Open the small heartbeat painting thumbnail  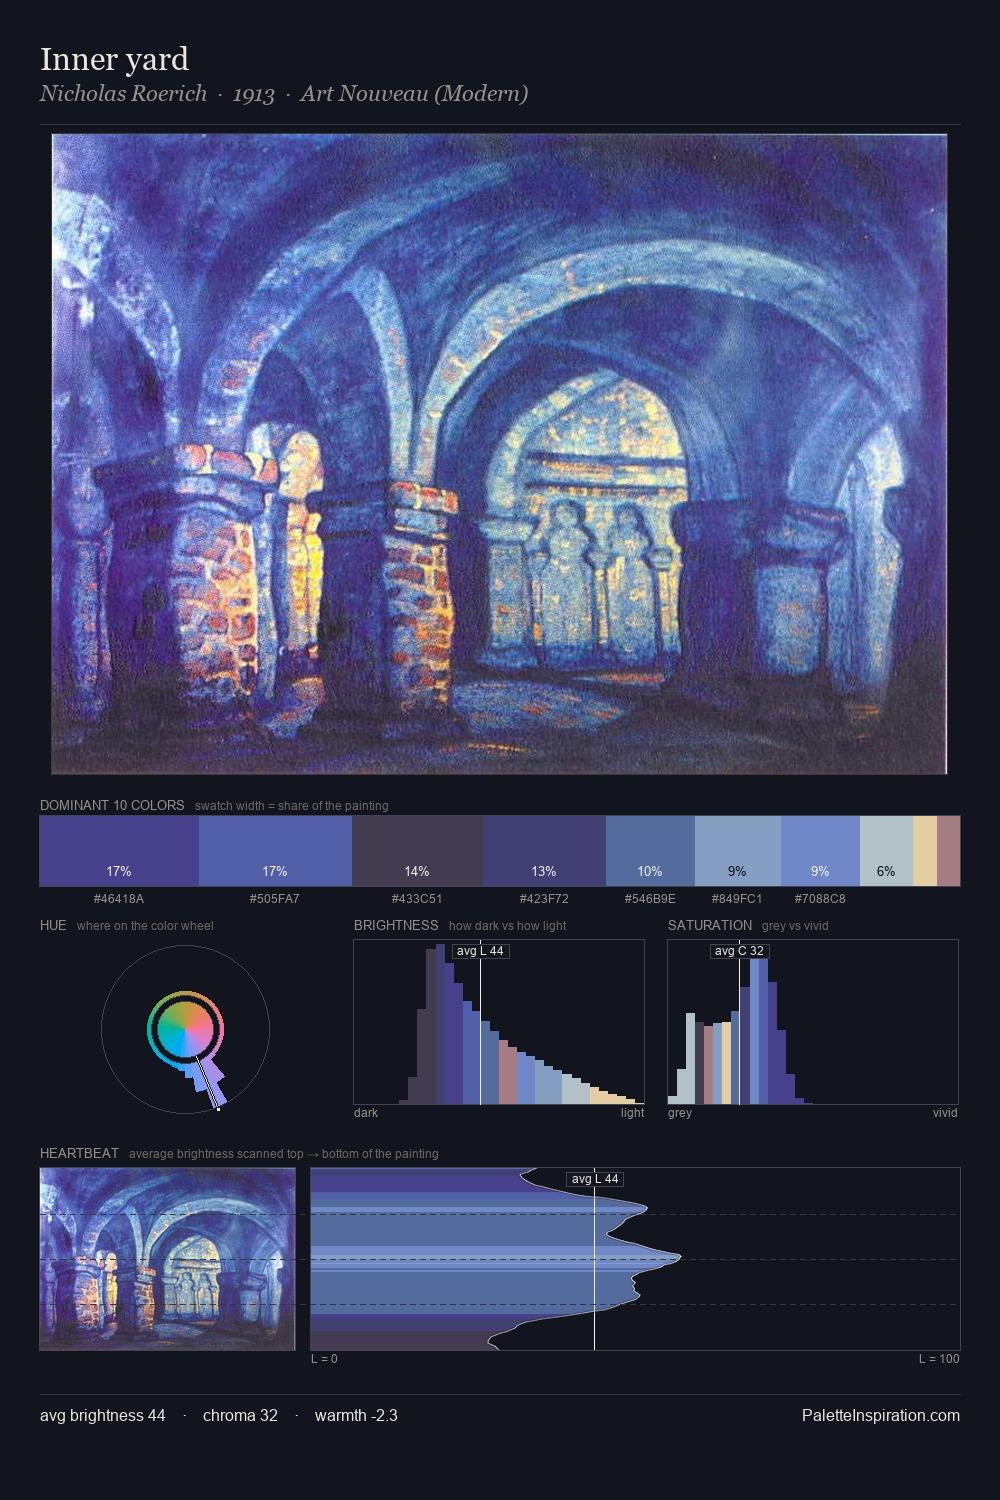coord(167,1259)
